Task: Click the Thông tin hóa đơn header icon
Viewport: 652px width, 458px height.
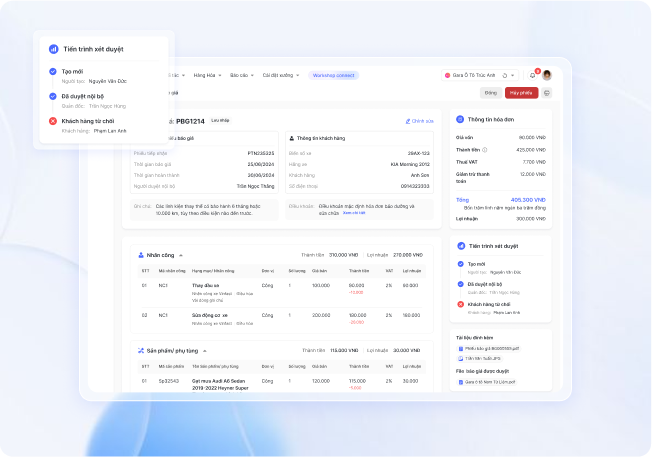Action: point(460,120)
